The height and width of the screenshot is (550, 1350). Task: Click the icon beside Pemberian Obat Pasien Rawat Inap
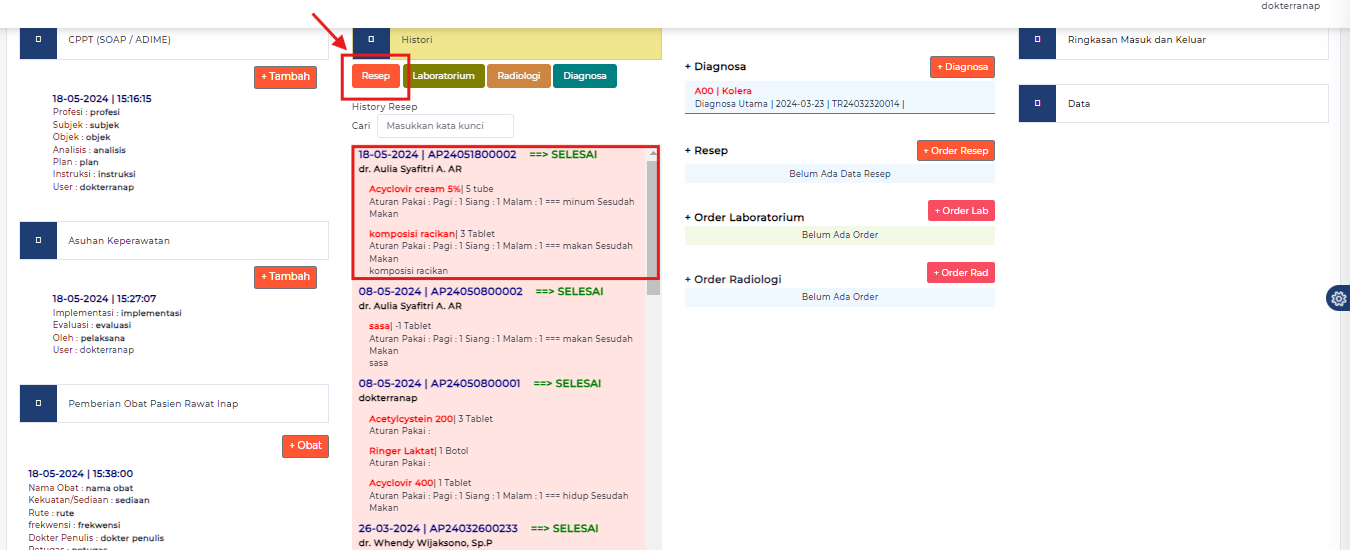[38, 403]
